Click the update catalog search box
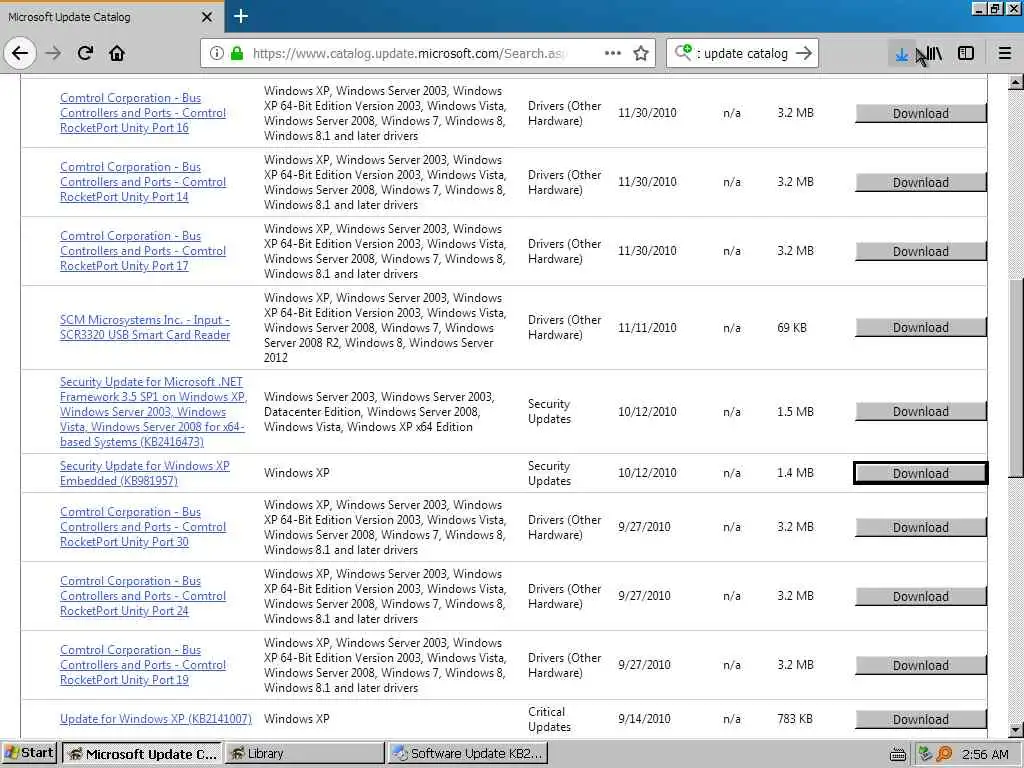Screen dimensions: 1024x768 coord(744,54)
